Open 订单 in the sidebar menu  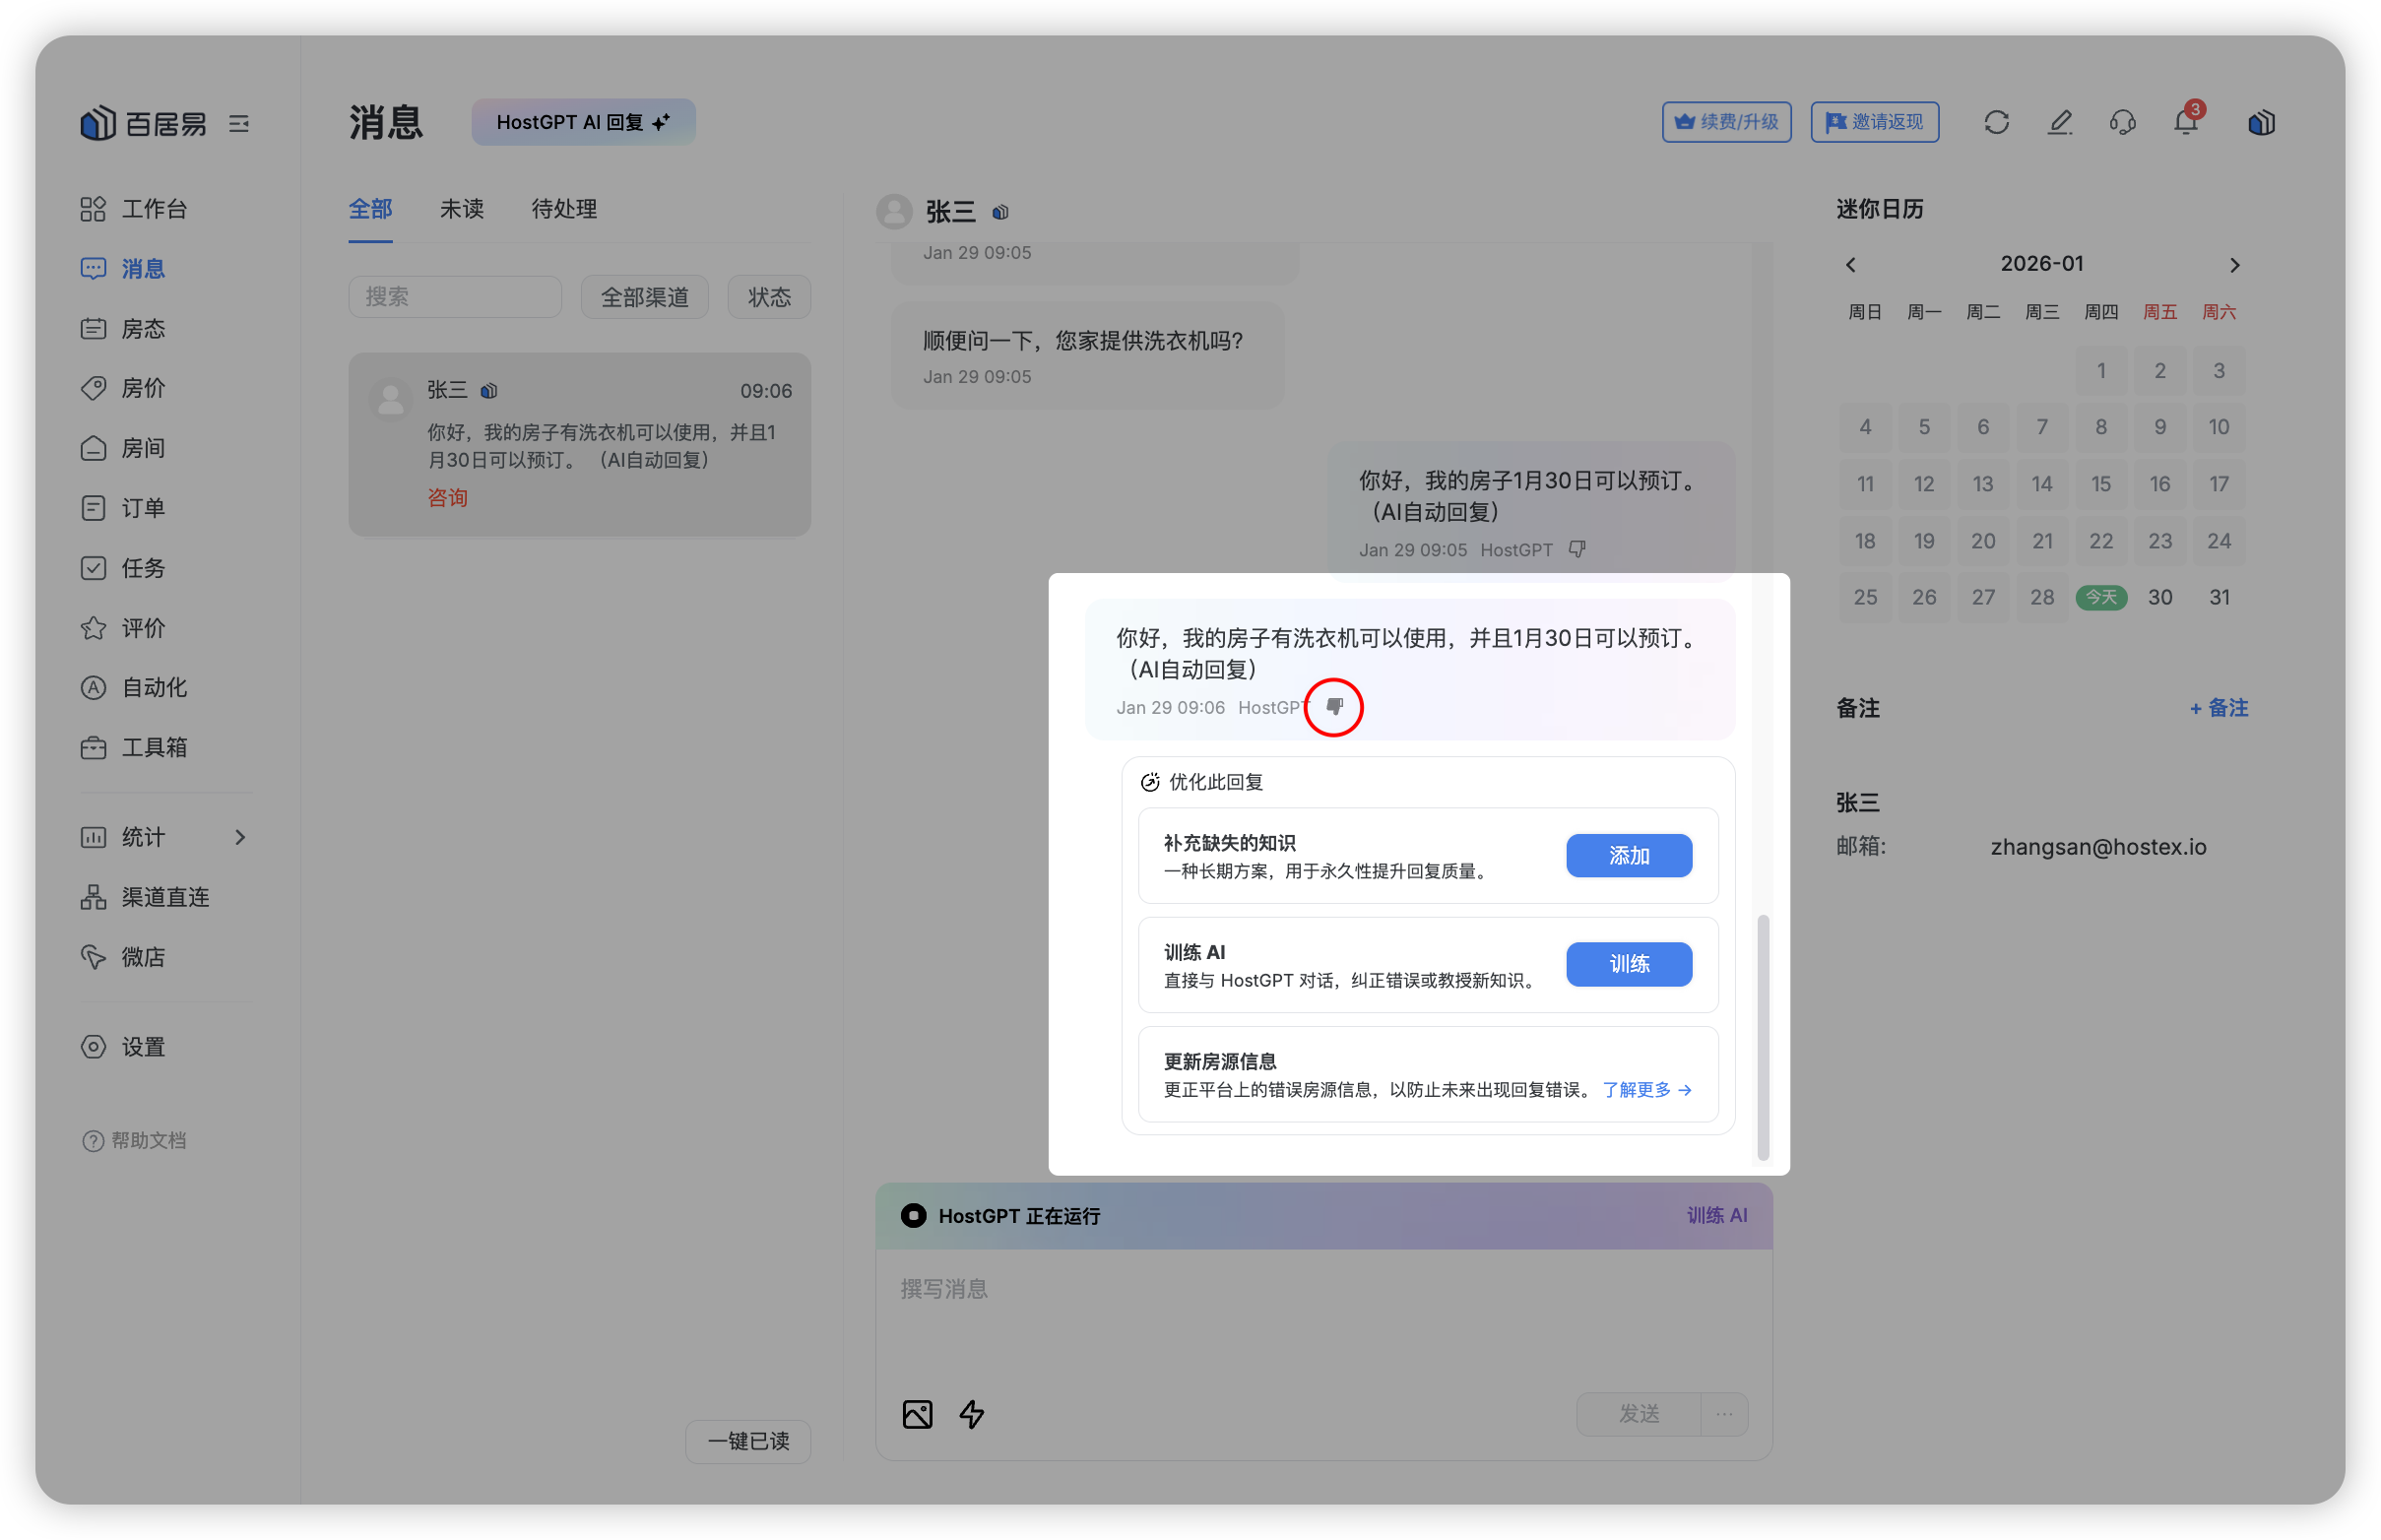(142, 508)
